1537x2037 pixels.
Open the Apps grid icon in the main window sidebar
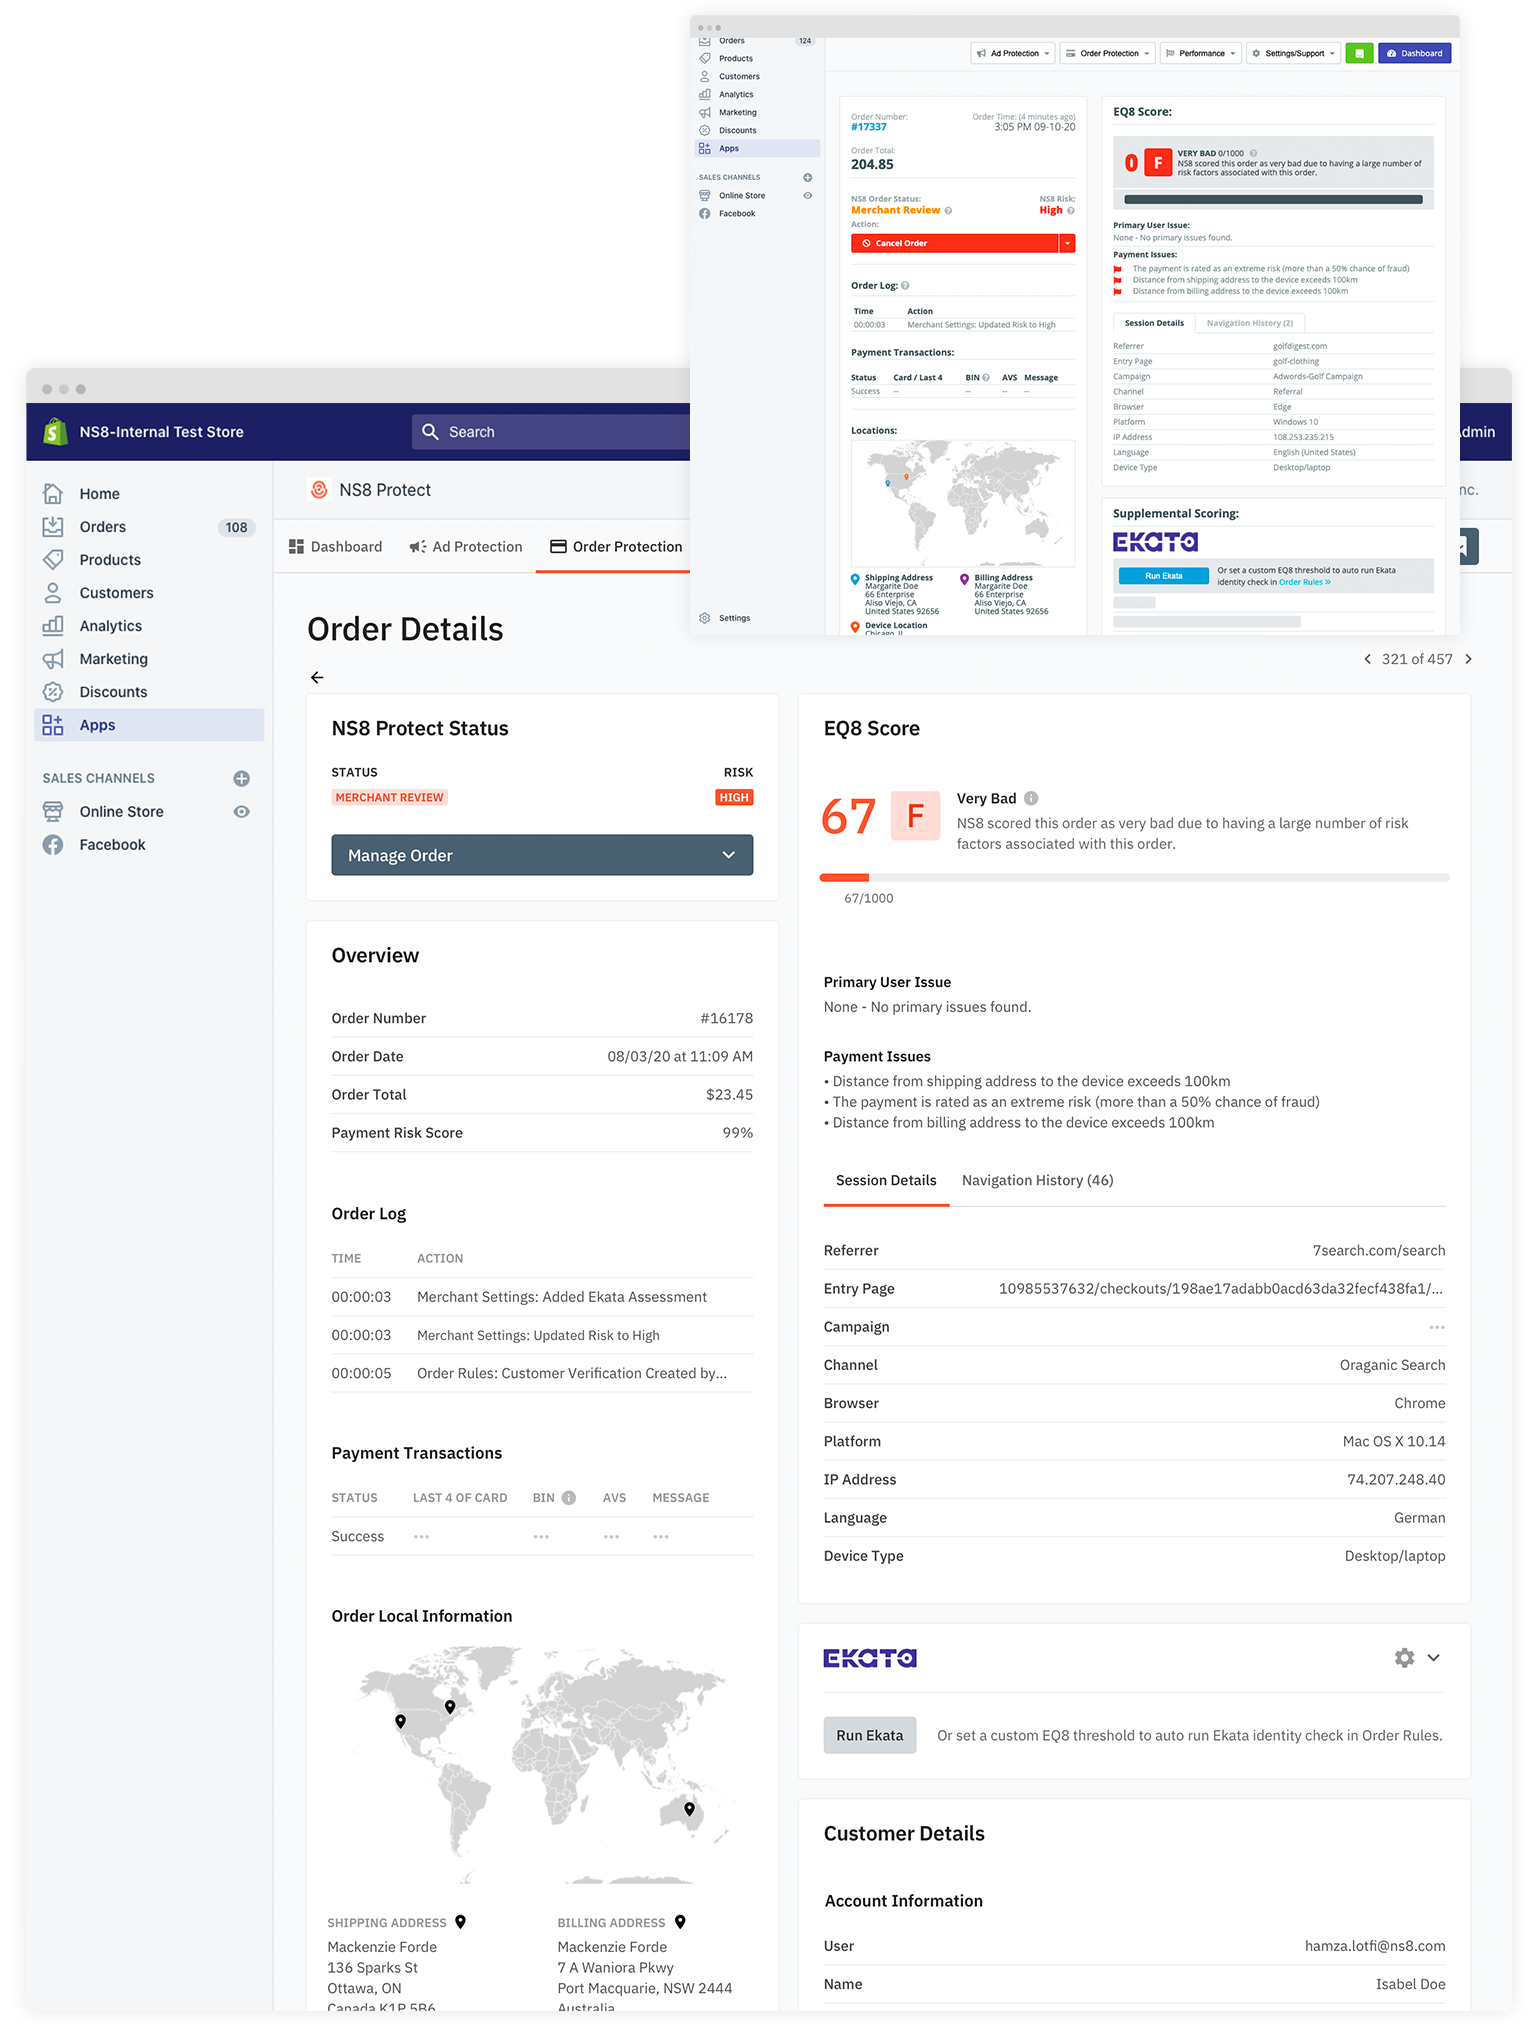point(53,725)
